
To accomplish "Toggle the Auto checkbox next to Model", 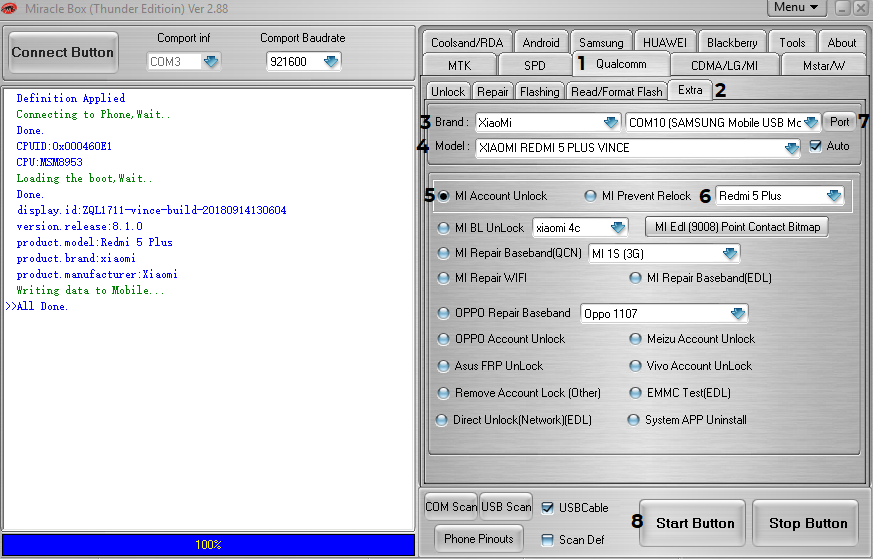I will [x=815, y=146].
